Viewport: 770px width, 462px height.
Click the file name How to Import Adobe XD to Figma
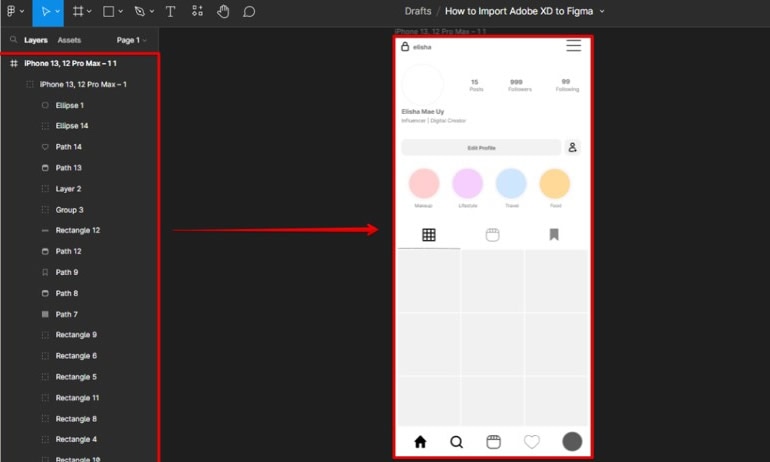519,11
